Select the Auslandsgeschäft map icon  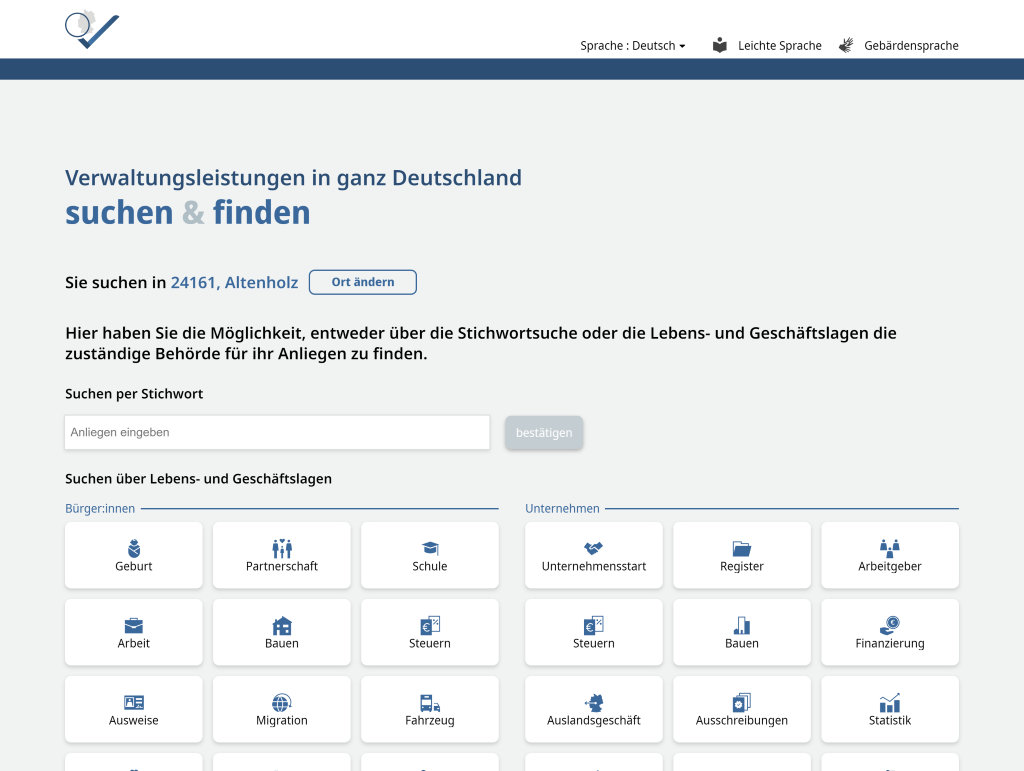[x=594, y=702]
